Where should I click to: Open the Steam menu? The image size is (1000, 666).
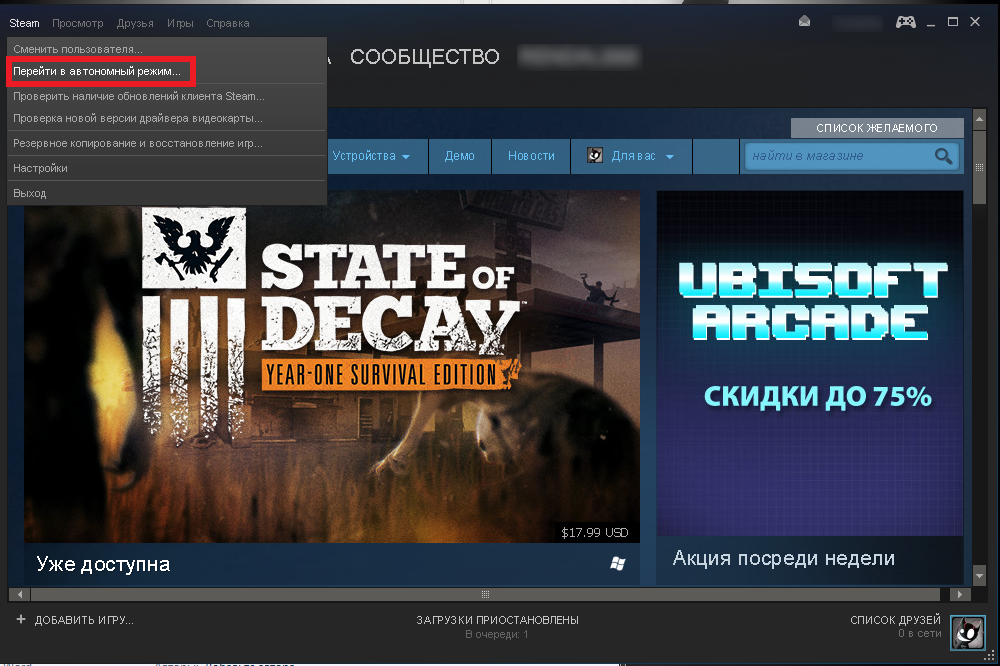click(x=24, y=23)
